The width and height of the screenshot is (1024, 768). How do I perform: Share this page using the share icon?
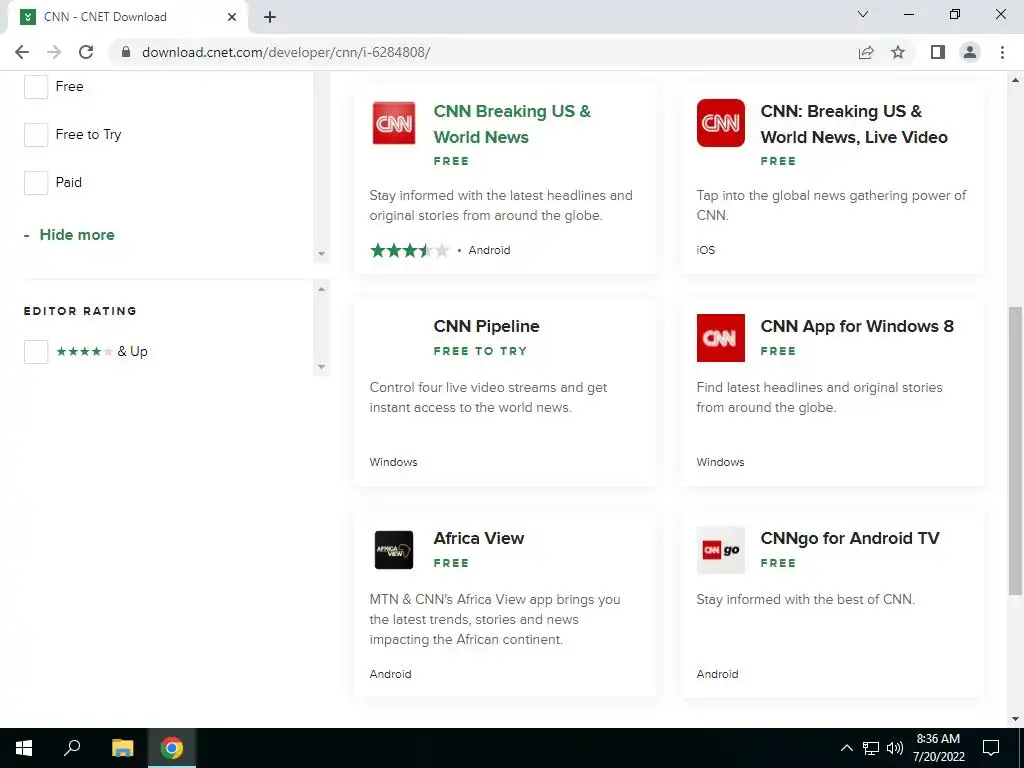866,52
